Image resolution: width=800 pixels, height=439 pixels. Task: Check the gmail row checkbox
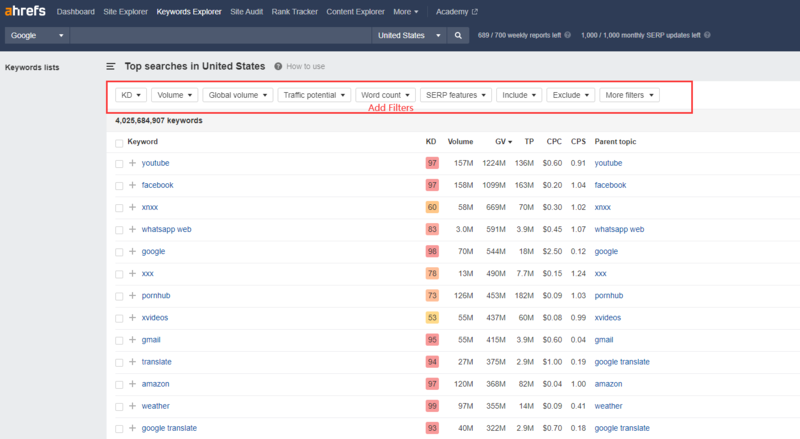[119, 340]
